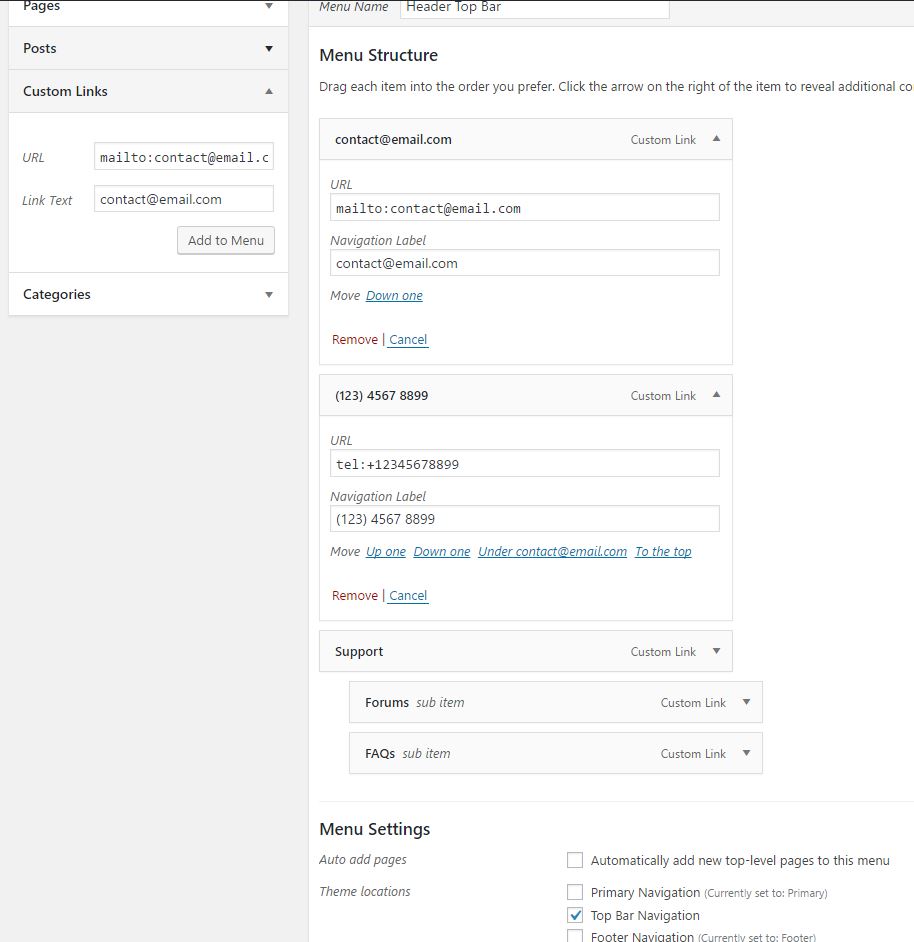The width and height of the screenshot is (914, 942).
Task: Enable automatically add new top-level pages
Action: pos(575,860)
